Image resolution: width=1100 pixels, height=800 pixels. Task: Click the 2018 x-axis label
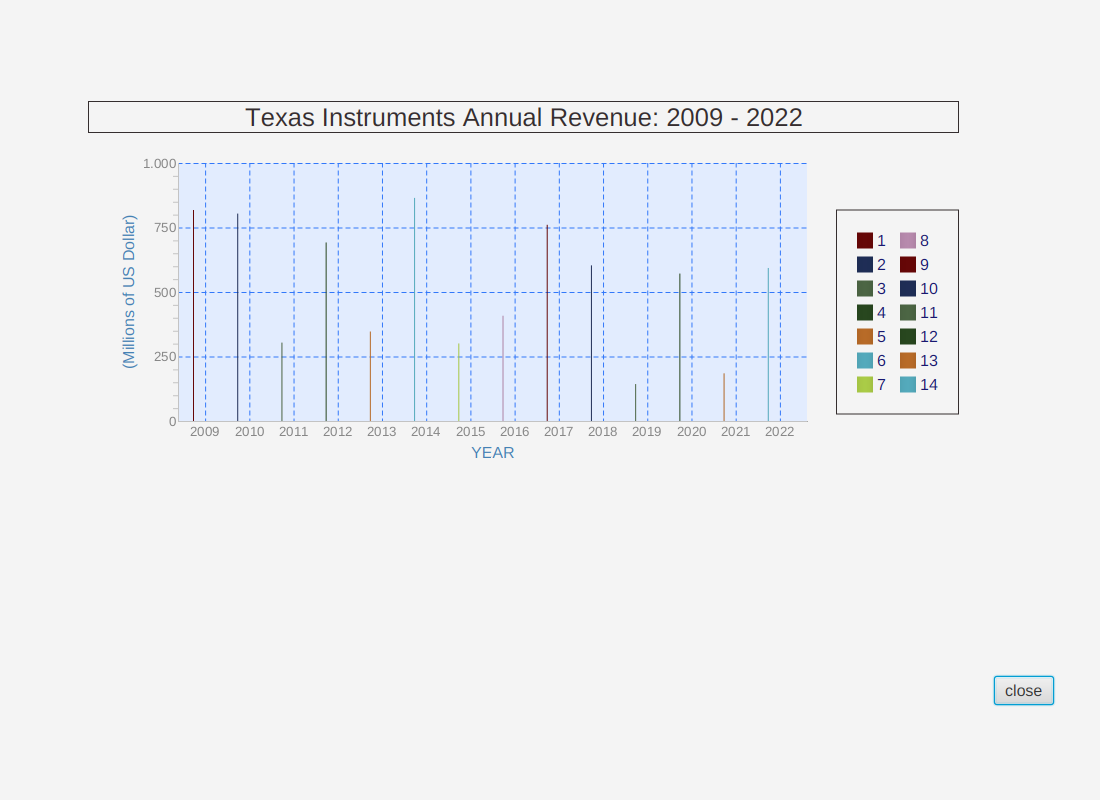(x=603, y=432)
